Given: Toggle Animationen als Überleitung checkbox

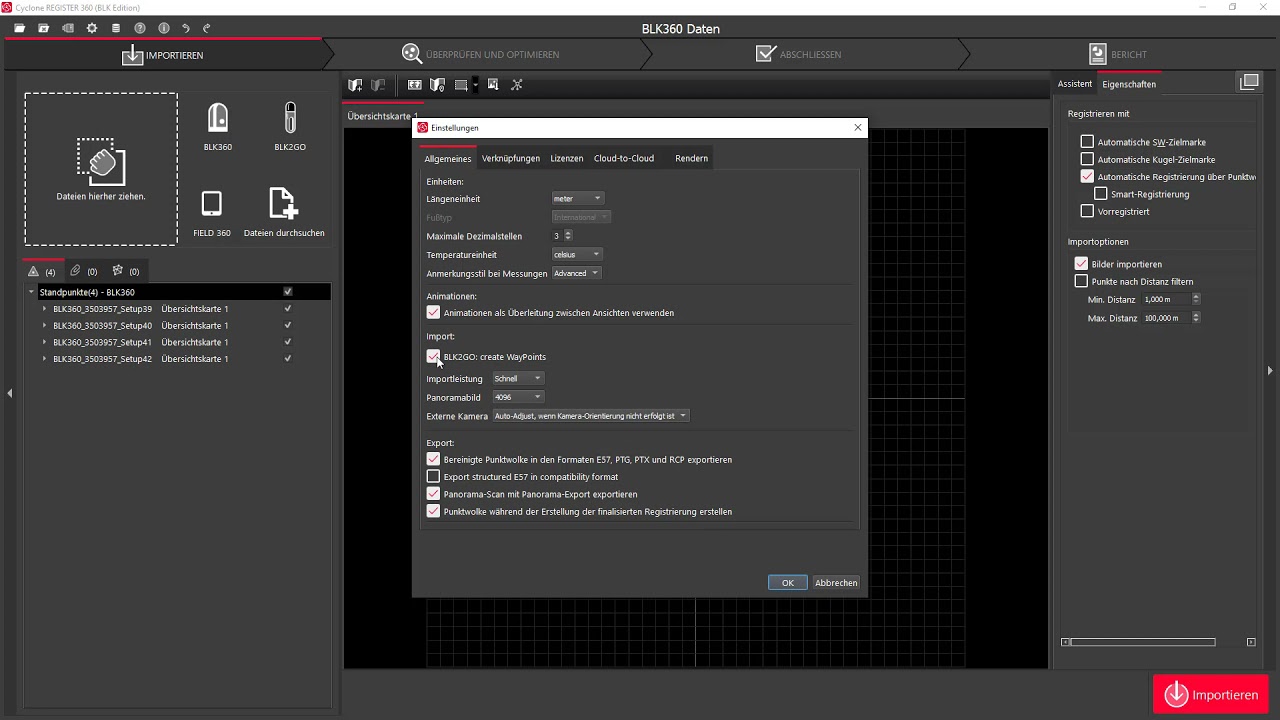Looking at the screenshot, I should pos(433,313).
